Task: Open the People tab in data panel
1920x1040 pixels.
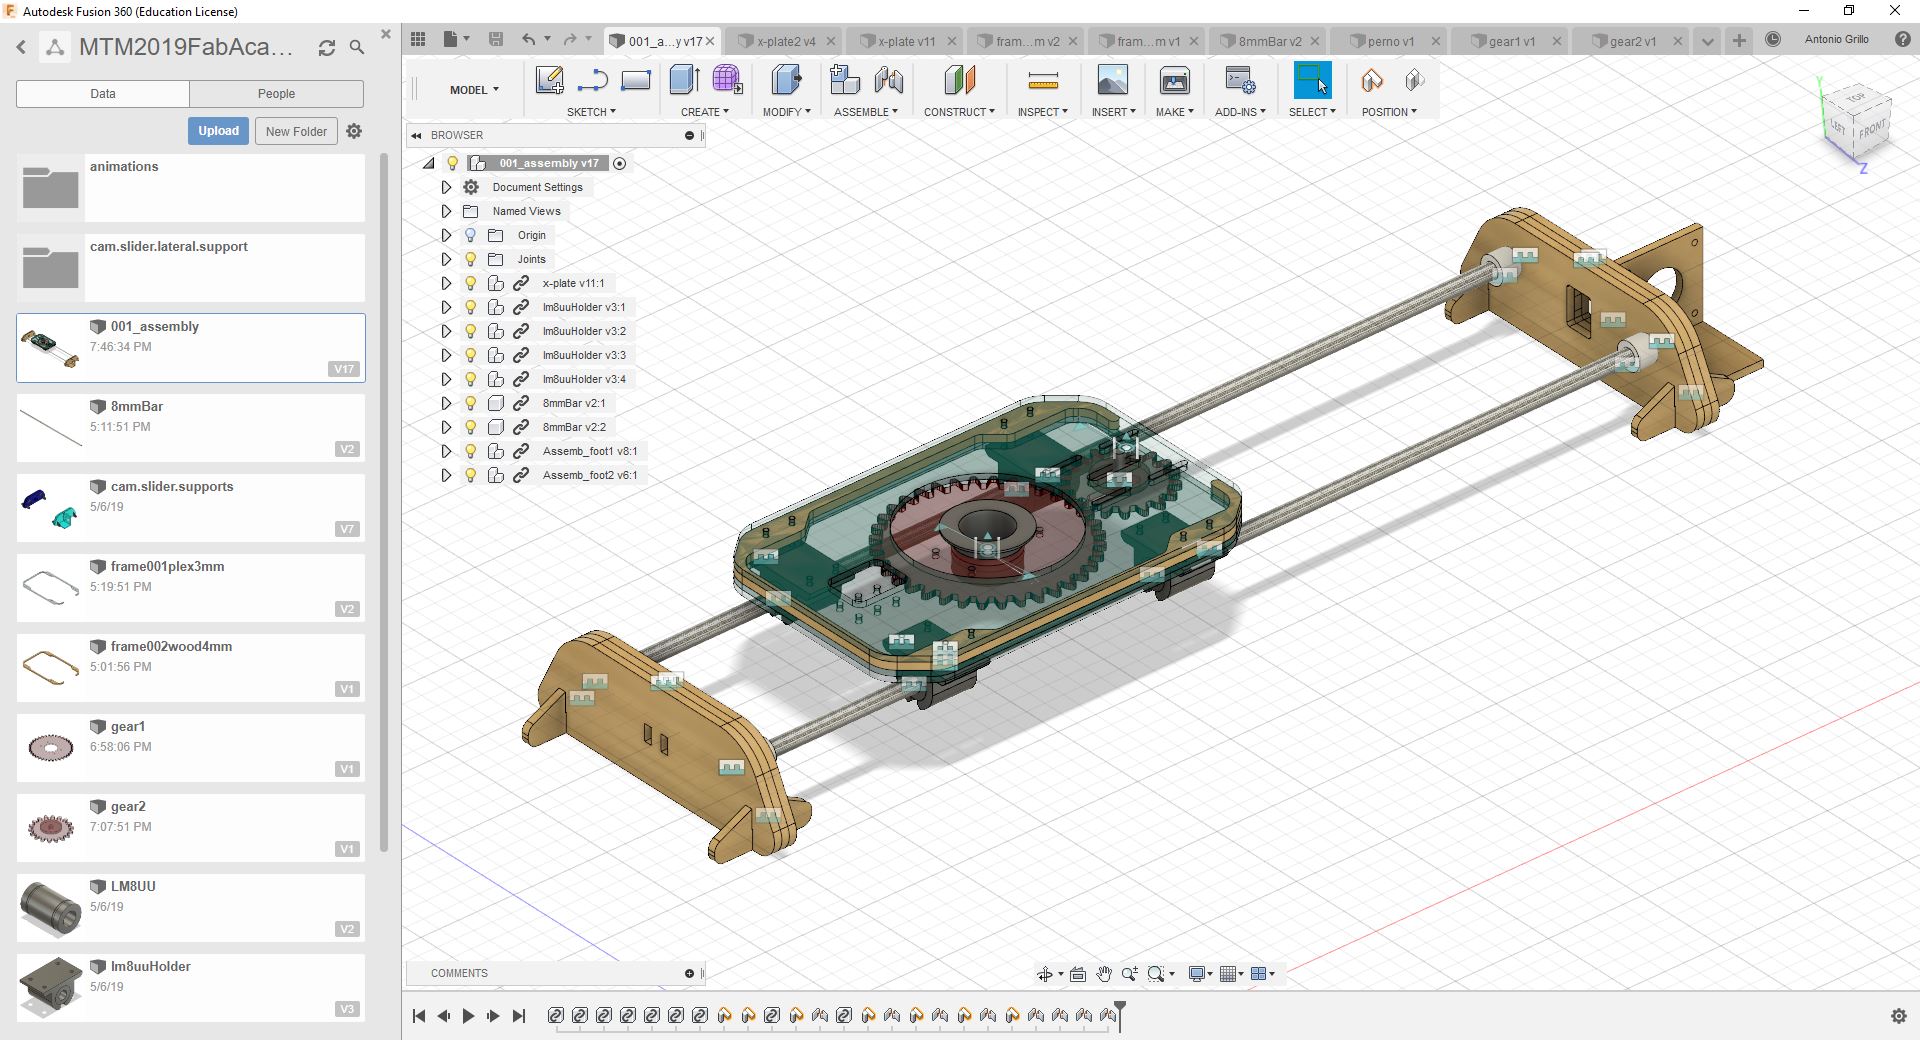Action: [x=276, y=94]
